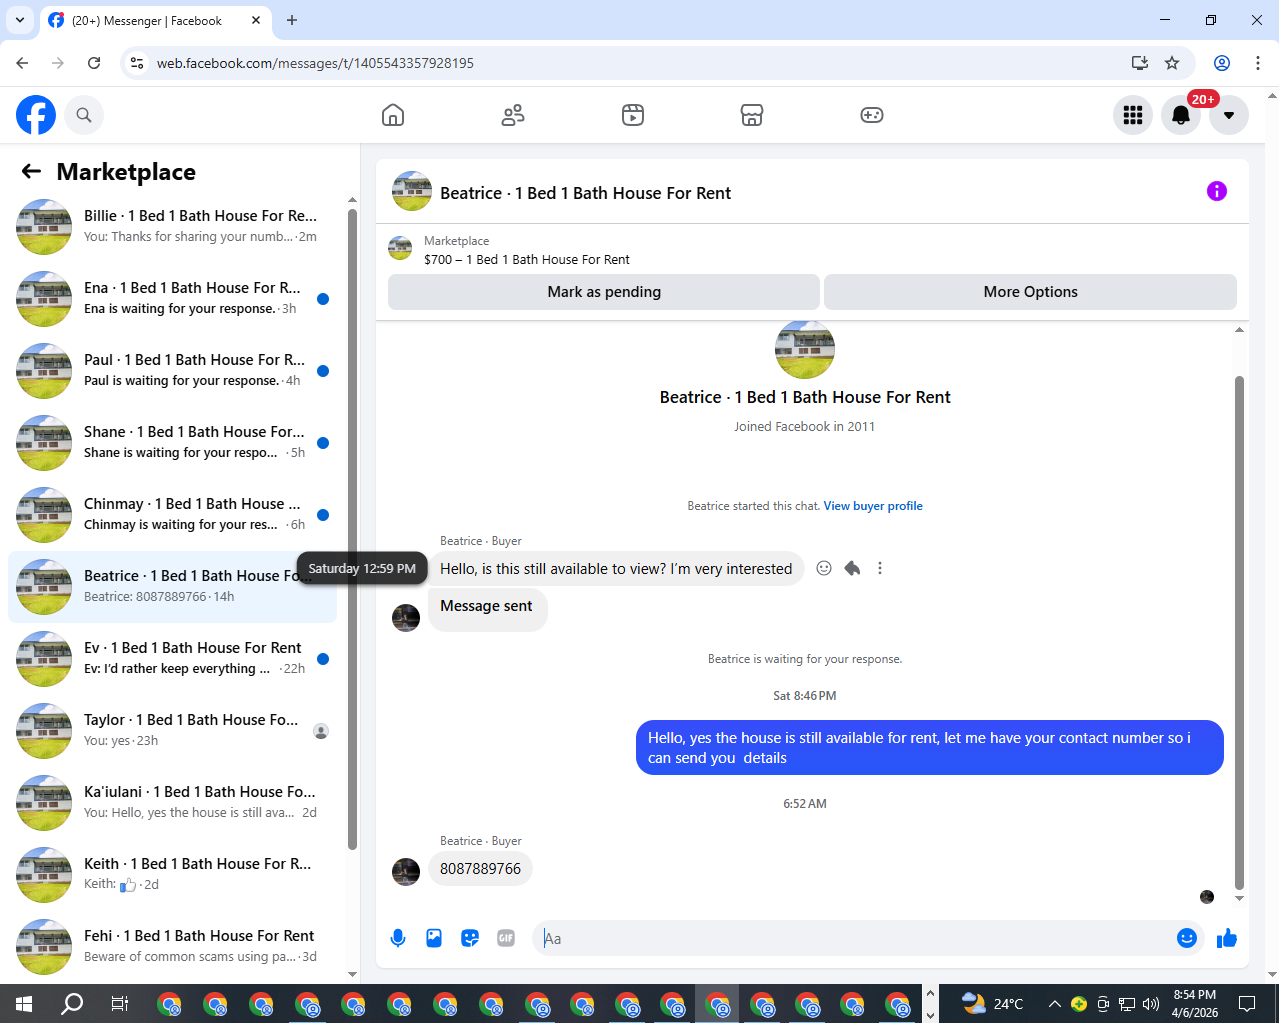Click Beatrice's large chat profile picture
The height and width of the screenshot is (1023, 1279).
point(805,349)
